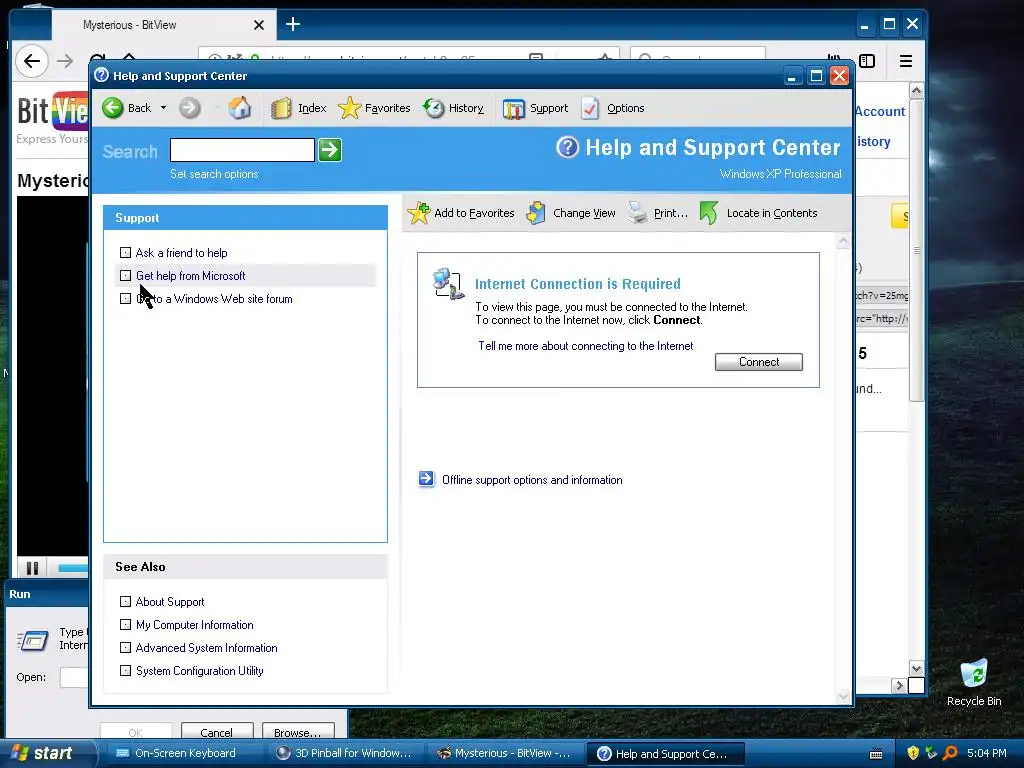Show History in Help toolbar

(453, 108)
